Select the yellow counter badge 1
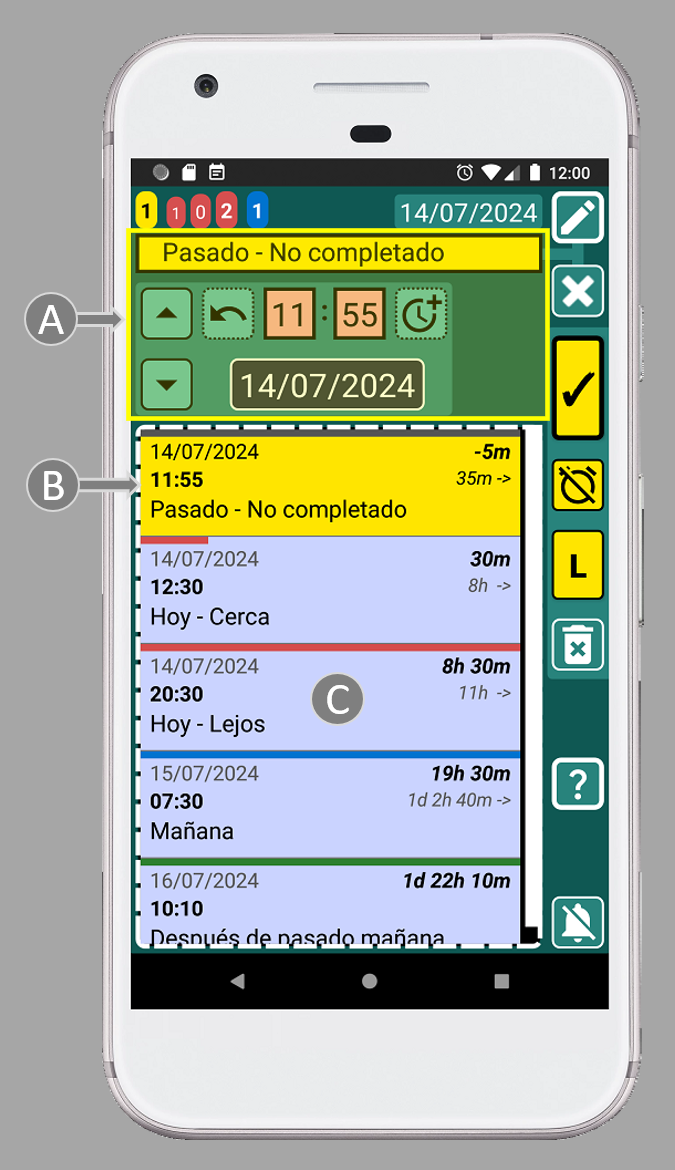Viewport: 675px width, 1170px height. coord(146,211)
